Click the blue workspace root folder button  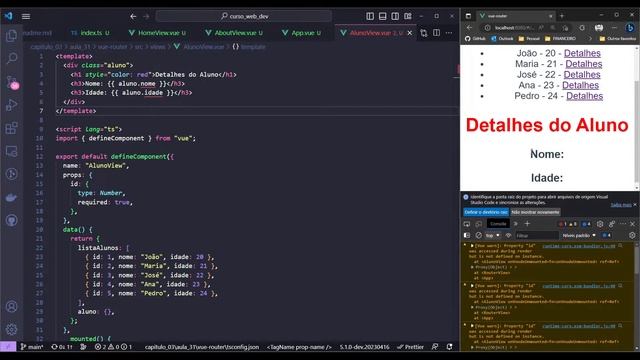[x=486, y=212]
